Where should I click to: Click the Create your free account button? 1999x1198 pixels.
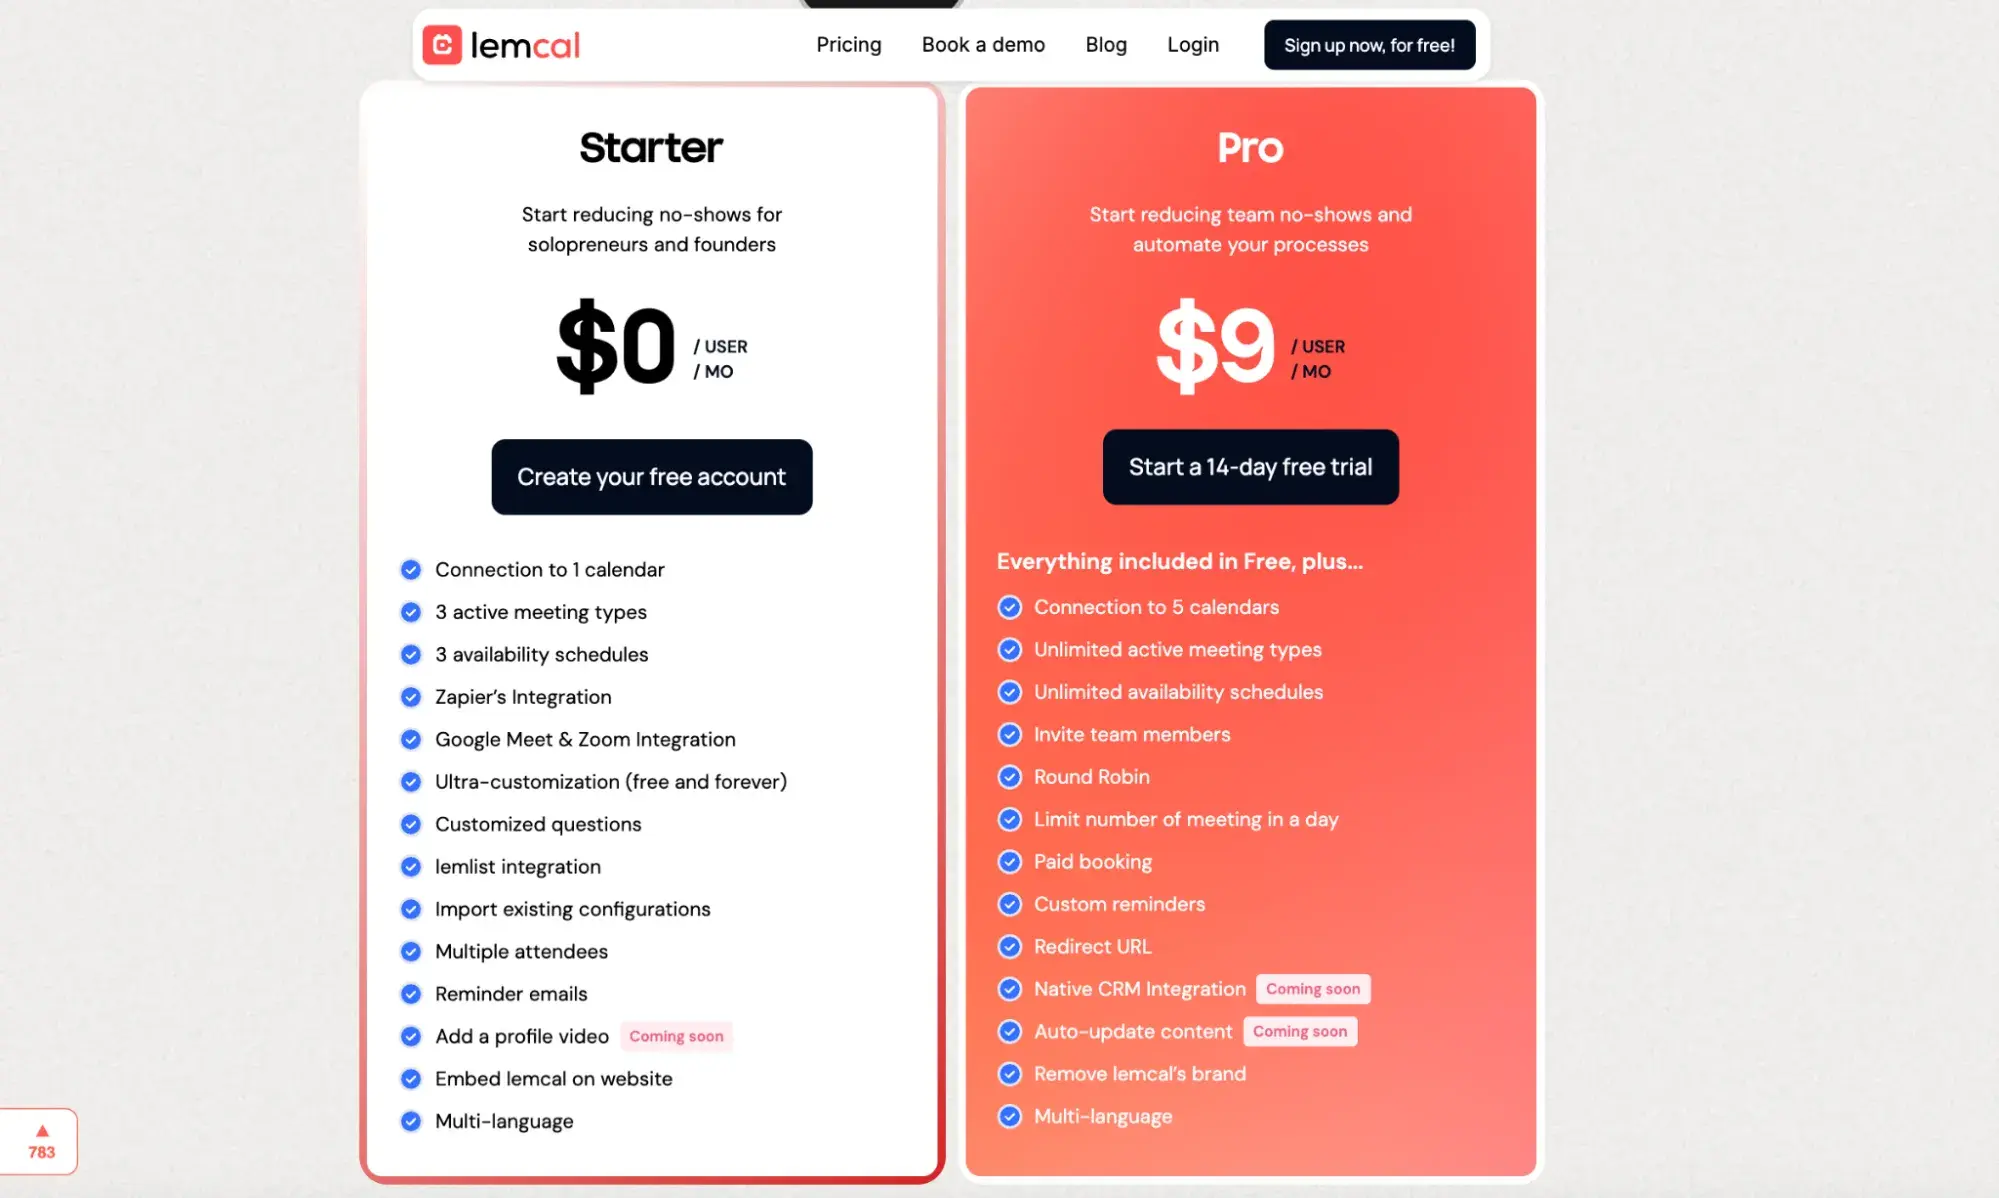[x=650, y=476]
